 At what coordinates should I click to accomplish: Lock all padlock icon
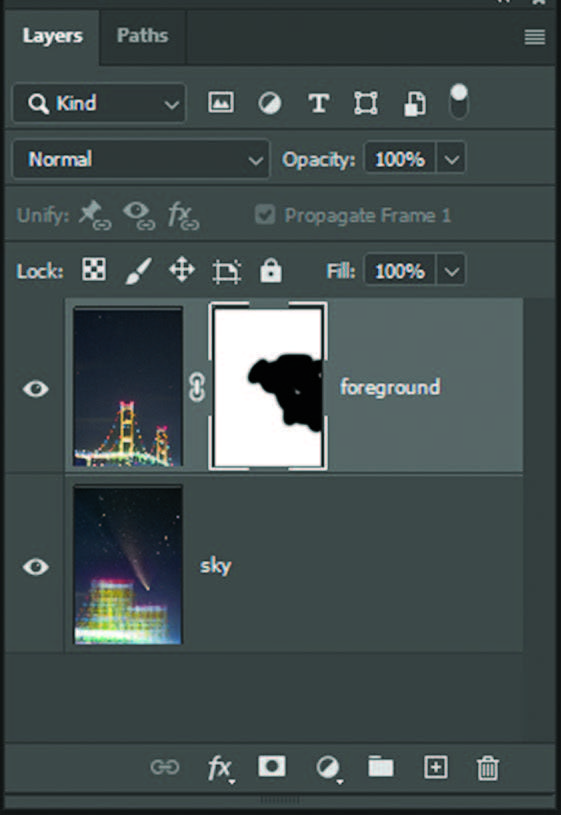(271, 270)
